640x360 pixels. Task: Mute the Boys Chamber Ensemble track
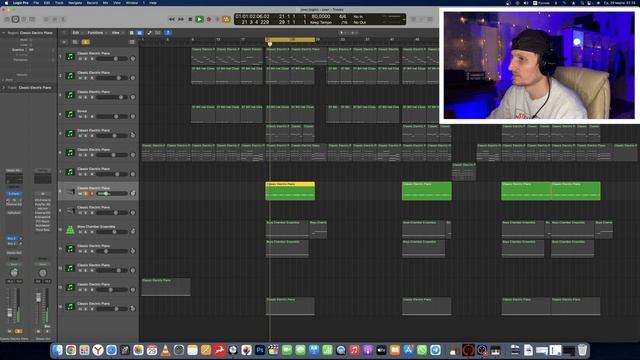click(80, 232)
